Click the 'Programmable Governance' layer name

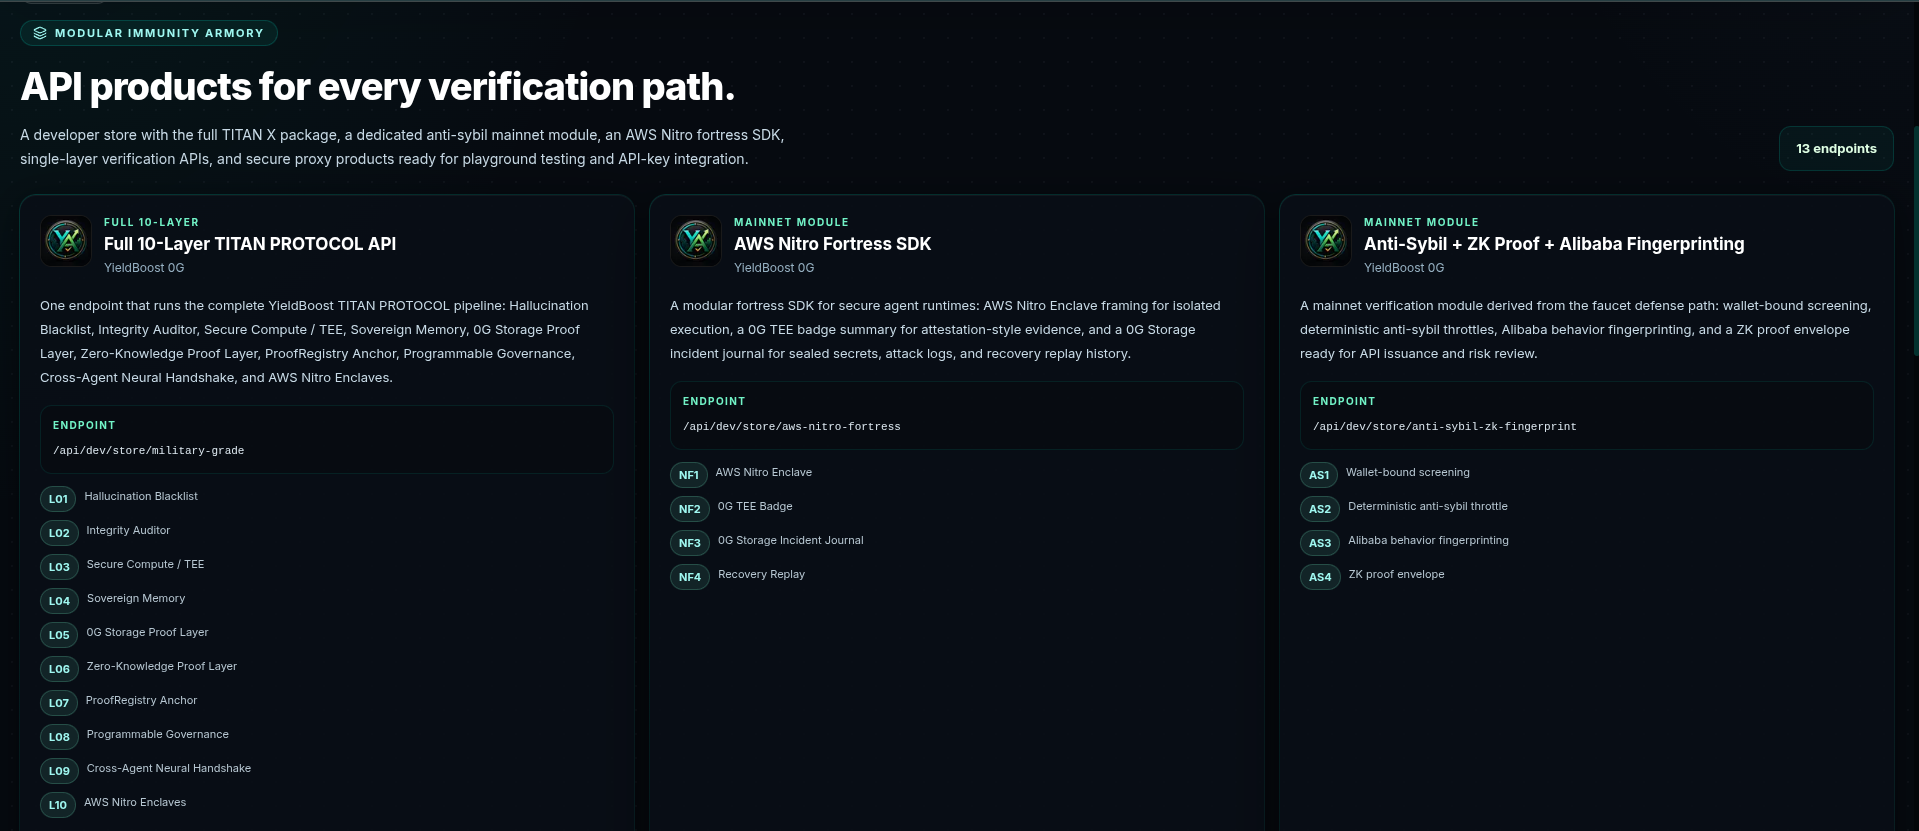[158, 734]
